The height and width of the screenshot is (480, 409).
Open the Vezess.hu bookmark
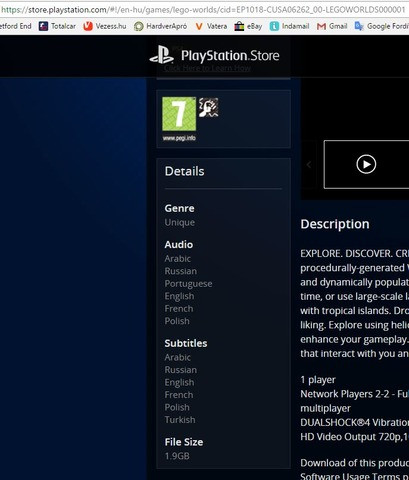pyautogui.click(x=105, y=26)
